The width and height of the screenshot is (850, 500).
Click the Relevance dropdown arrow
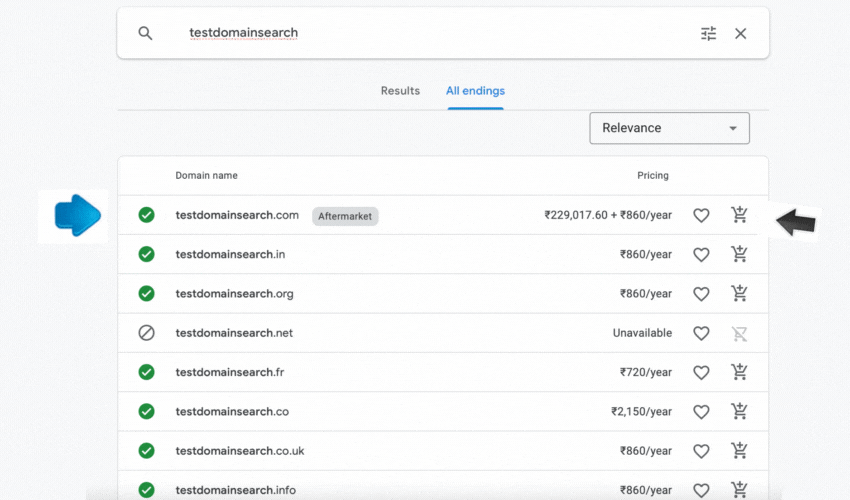tap(733, 129)
